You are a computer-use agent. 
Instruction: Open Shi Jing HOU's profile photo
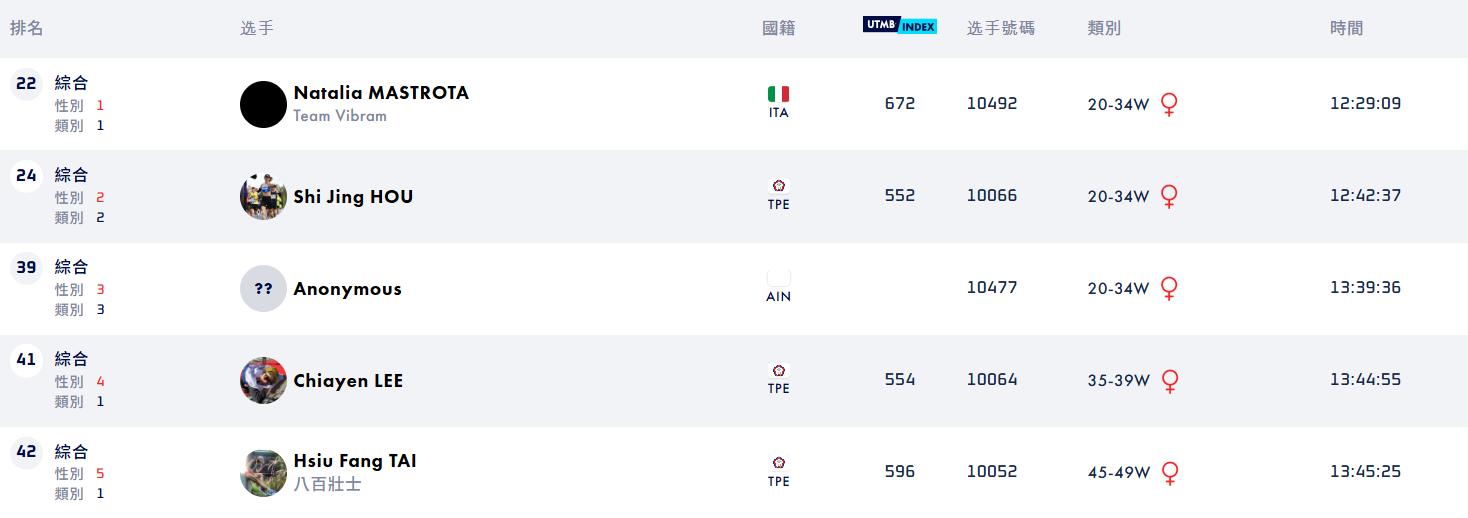(263, 197)
